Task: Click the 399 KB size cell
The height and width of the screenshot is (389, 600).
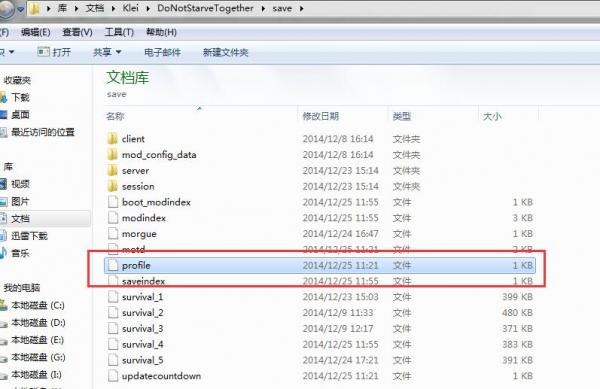Action: [x=517, y=297]
